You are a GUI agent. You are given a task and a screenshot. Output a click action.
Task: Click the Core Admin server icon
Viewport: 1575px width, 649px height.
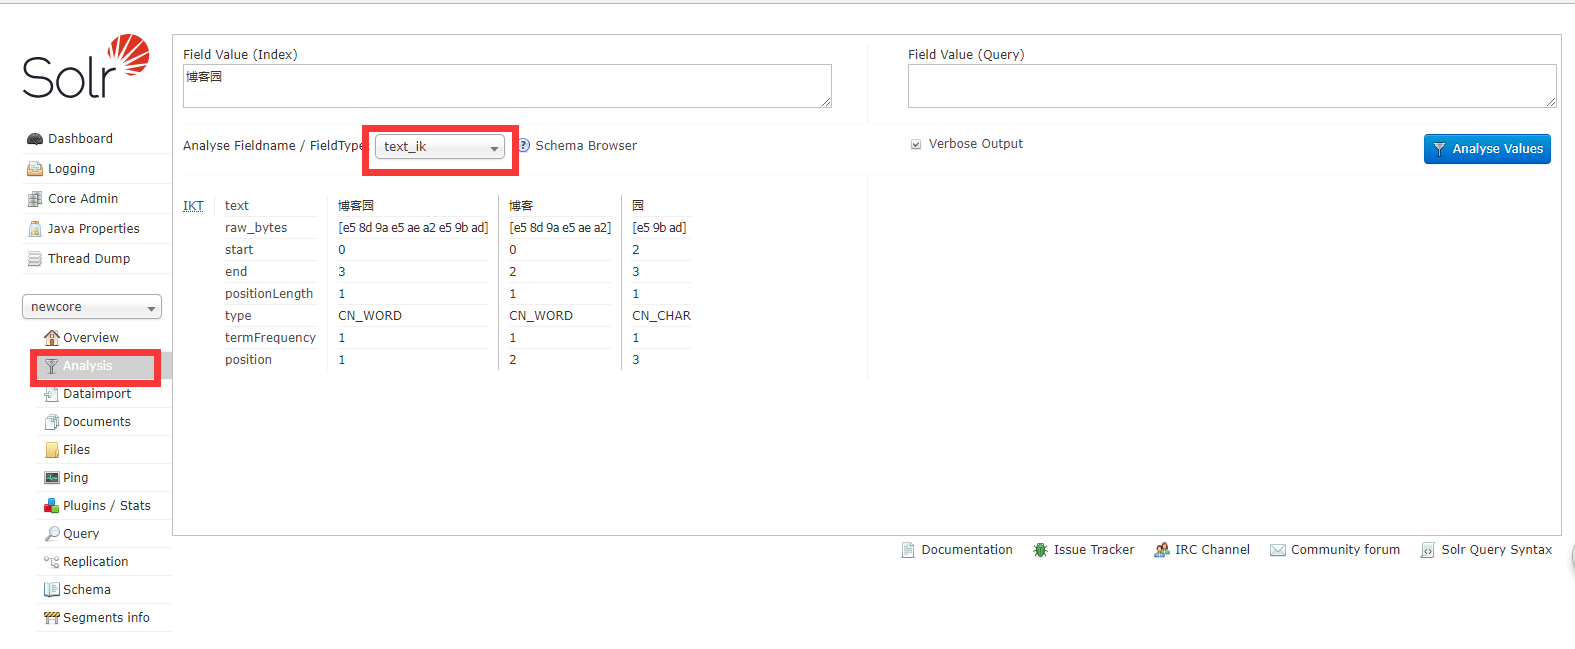click(x=35, y=199)
